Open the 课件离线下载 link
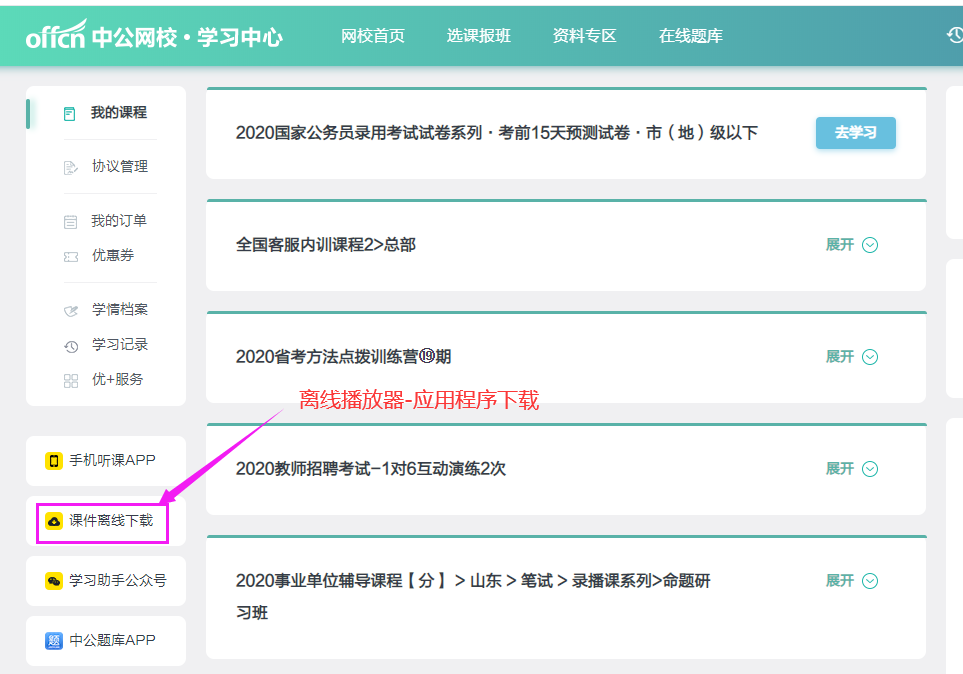This screenshot has width=963, height=674. pyautogui.click(x=110, y=521)
